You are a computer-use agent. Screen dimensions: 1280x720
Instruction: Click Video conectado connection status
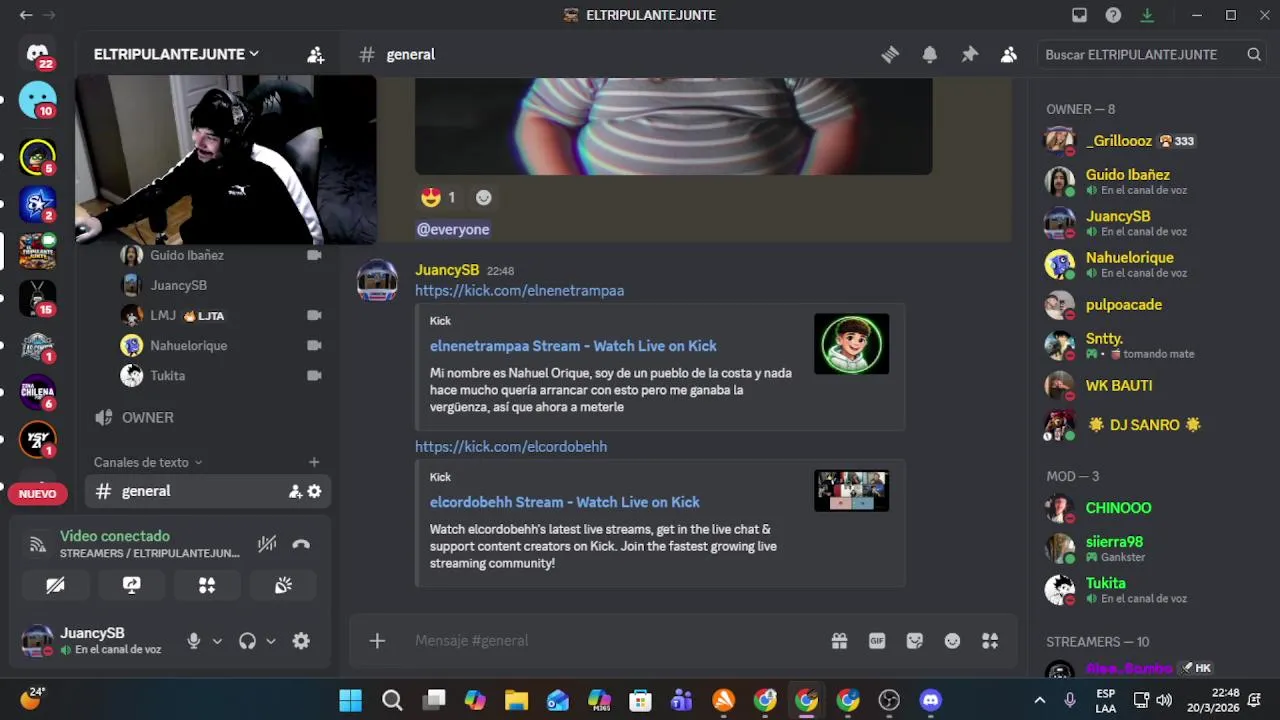coord(115,536)
